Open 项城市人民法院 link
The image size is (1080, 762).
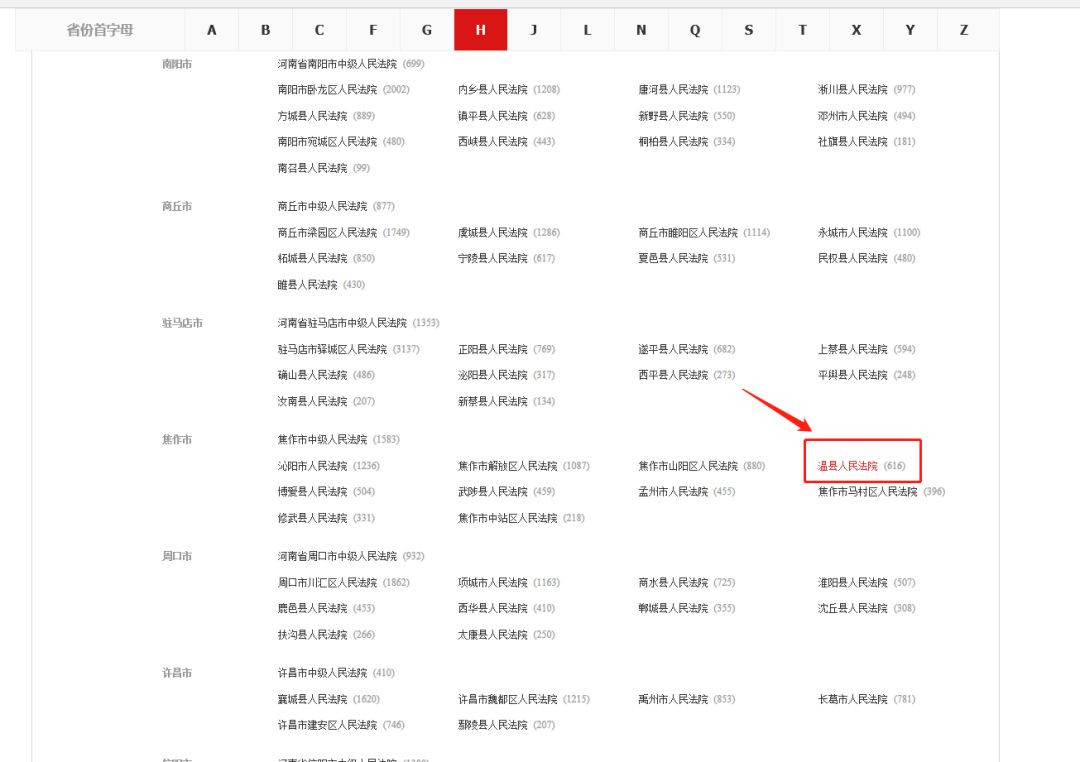click(492, 582)
